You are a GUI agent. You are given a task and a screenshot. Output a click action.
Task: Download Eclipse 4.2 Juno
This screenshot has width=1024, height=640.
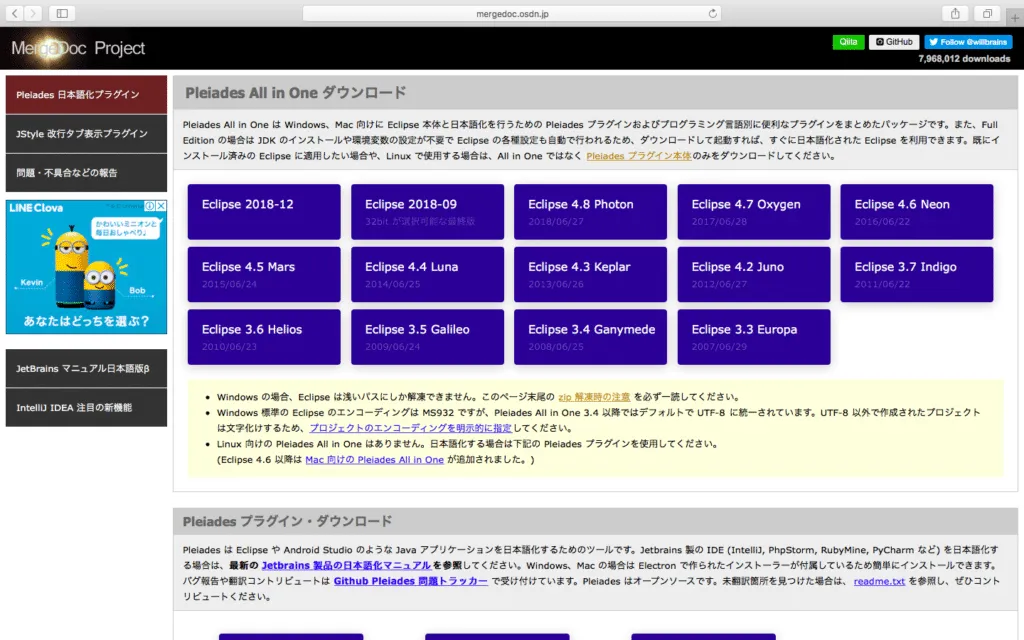coord(754,274)
